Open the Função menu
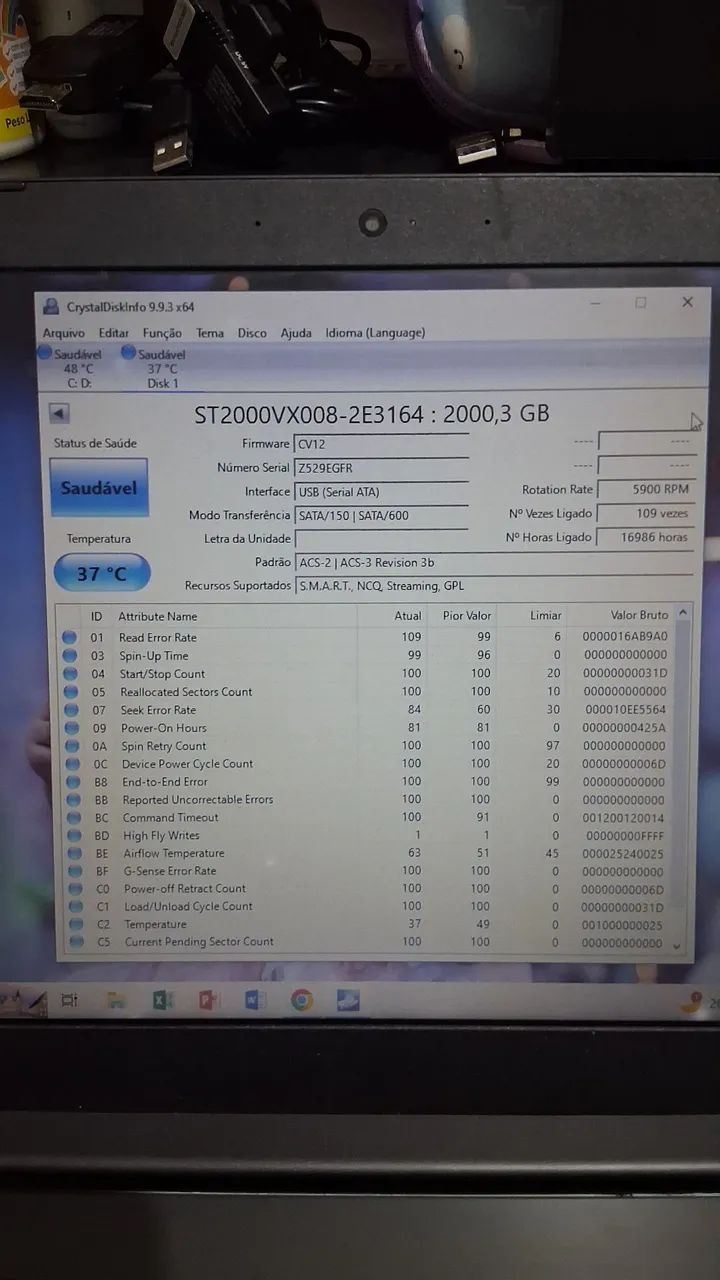Screen dimensions: 720x1280 point(162,333)
